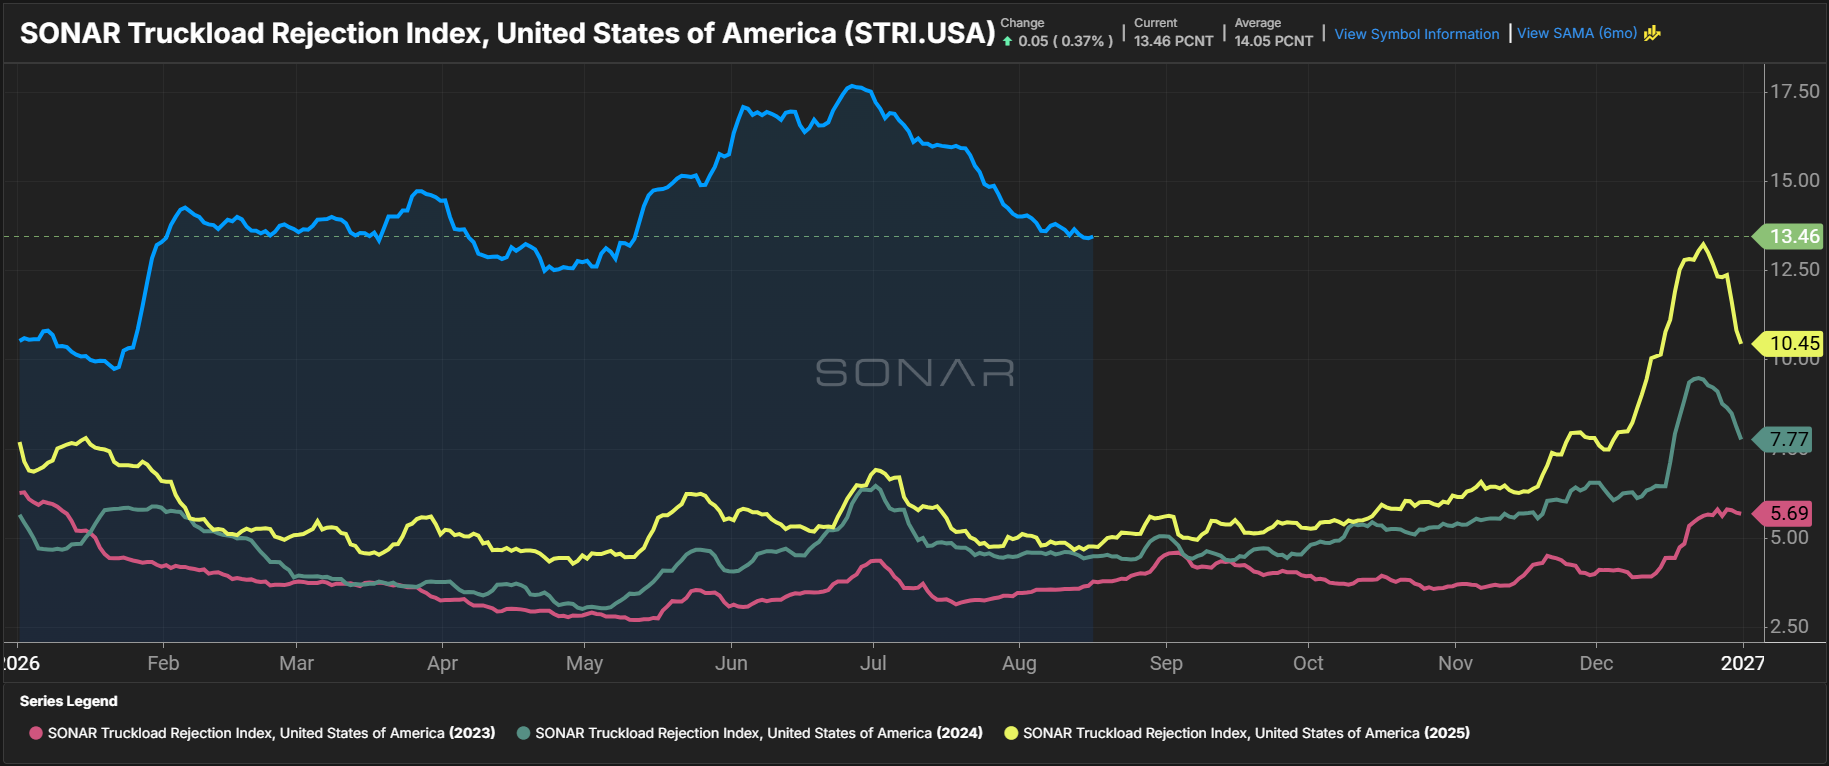This screenshot has width=1829, height=766.
Task: Click the Current value 13.46 PCNT
Action: [1174, 41]
